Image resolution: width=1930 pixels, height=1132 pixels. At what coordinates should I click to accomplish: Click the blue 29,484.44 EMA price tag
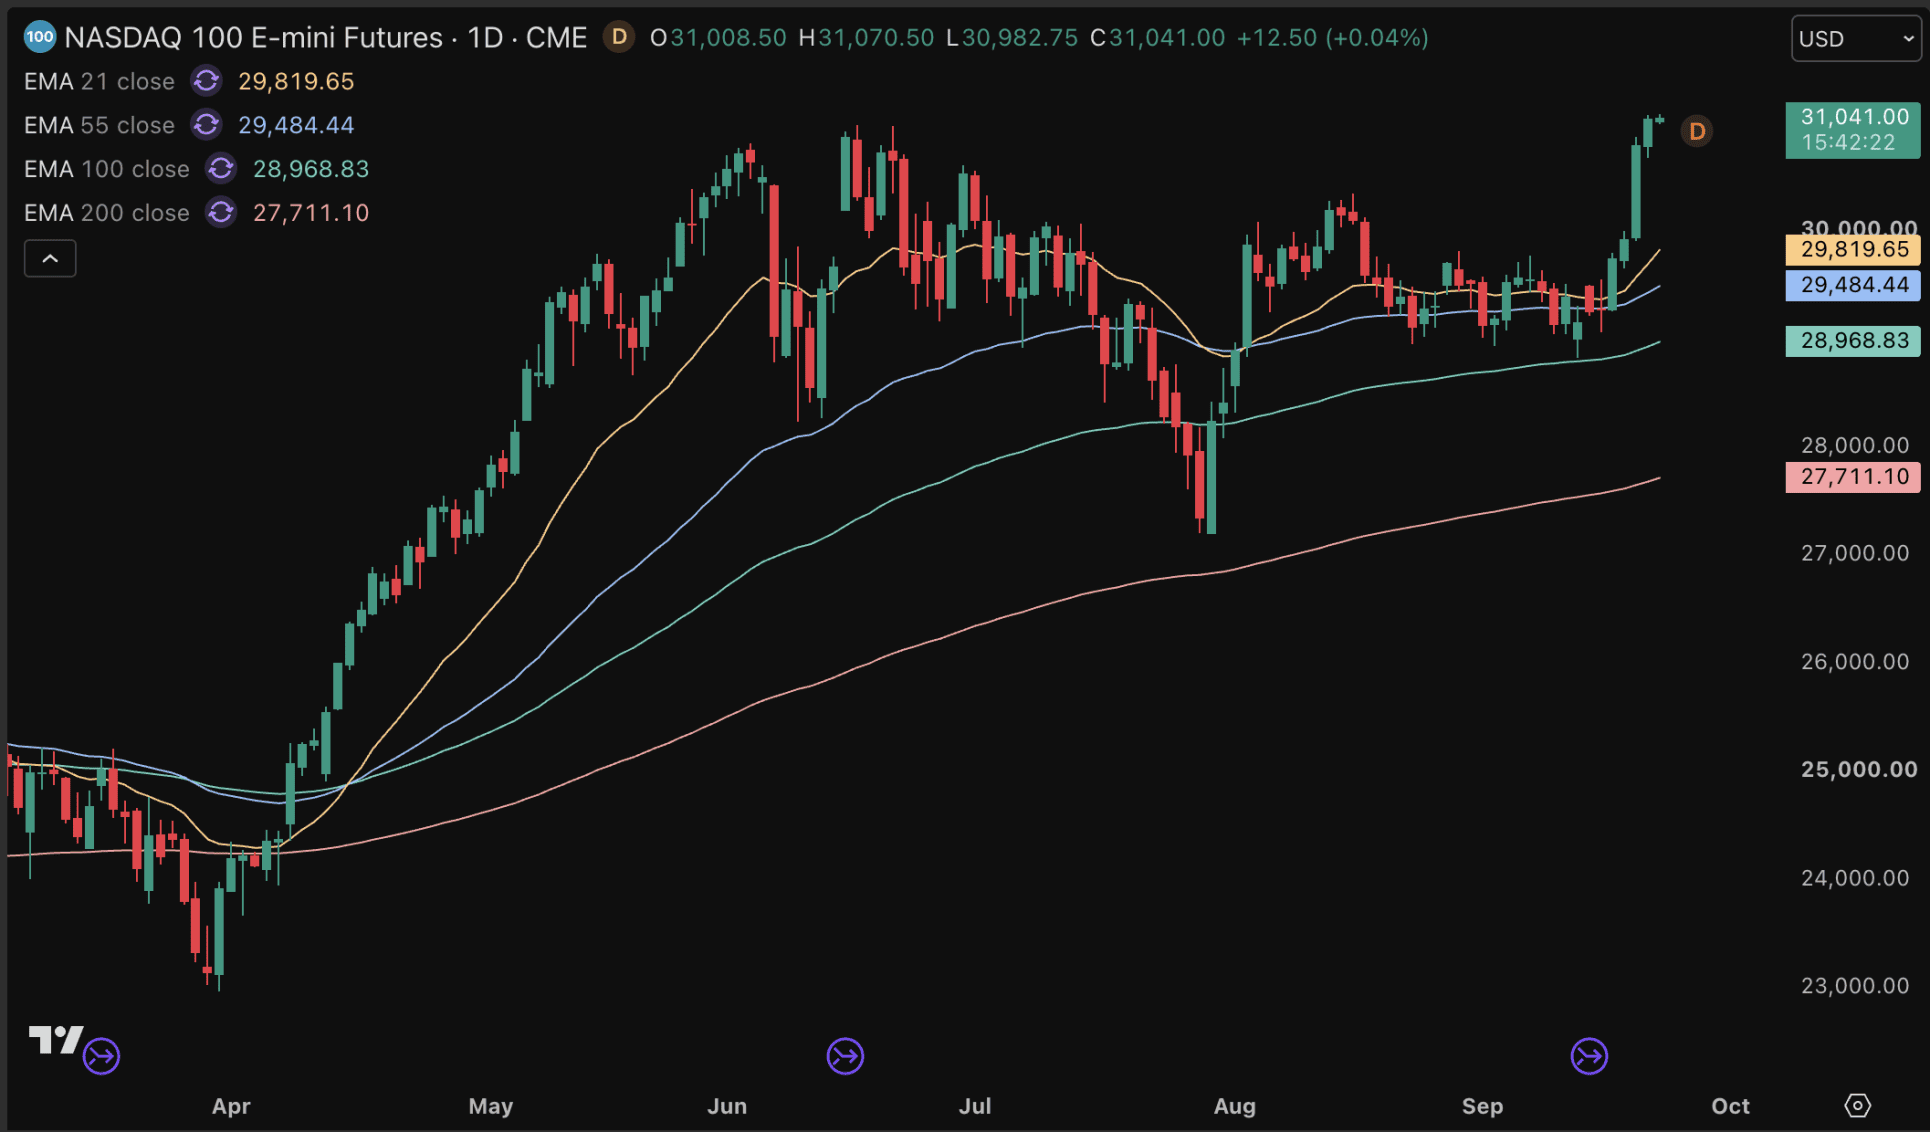coord(1853,285)
